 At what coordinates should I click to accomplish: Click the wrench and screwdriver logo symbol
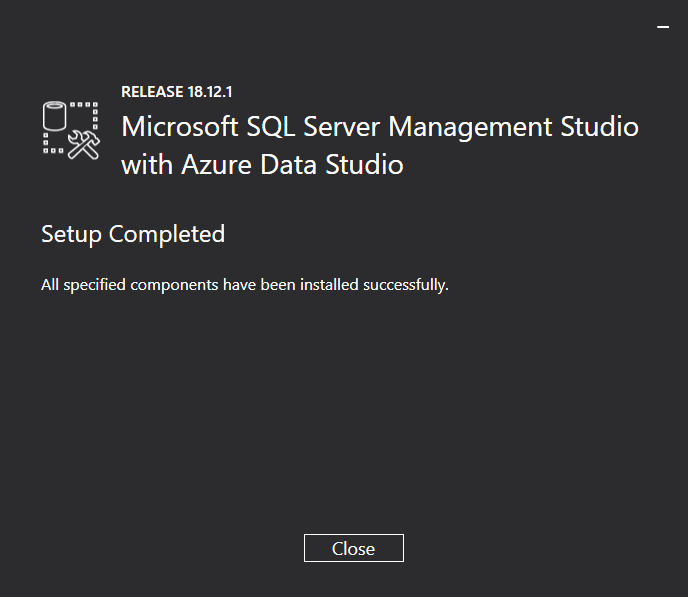pyautogui.click(x=84, y=147)
